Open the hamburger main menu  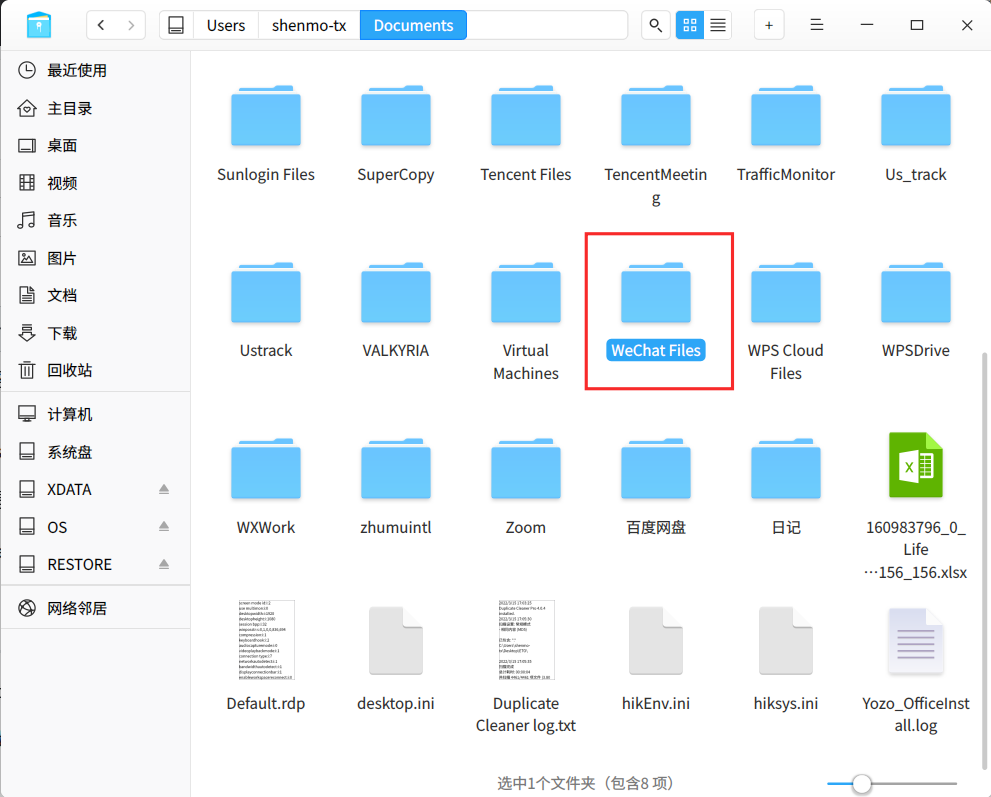tap(817, 25)
